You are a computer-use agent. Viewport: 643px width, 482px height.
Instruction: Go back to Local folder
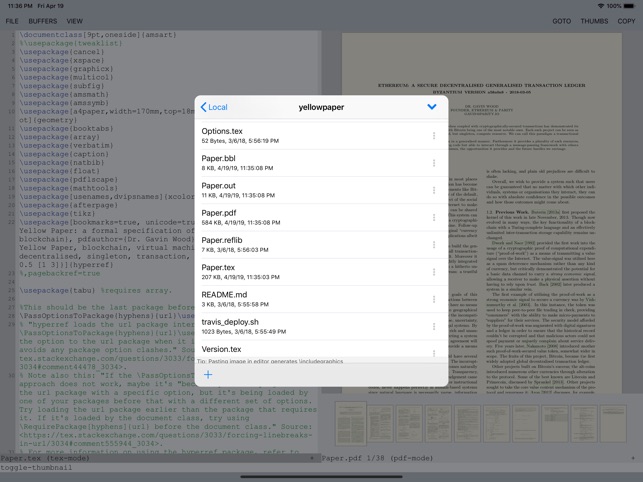(214, 107)
